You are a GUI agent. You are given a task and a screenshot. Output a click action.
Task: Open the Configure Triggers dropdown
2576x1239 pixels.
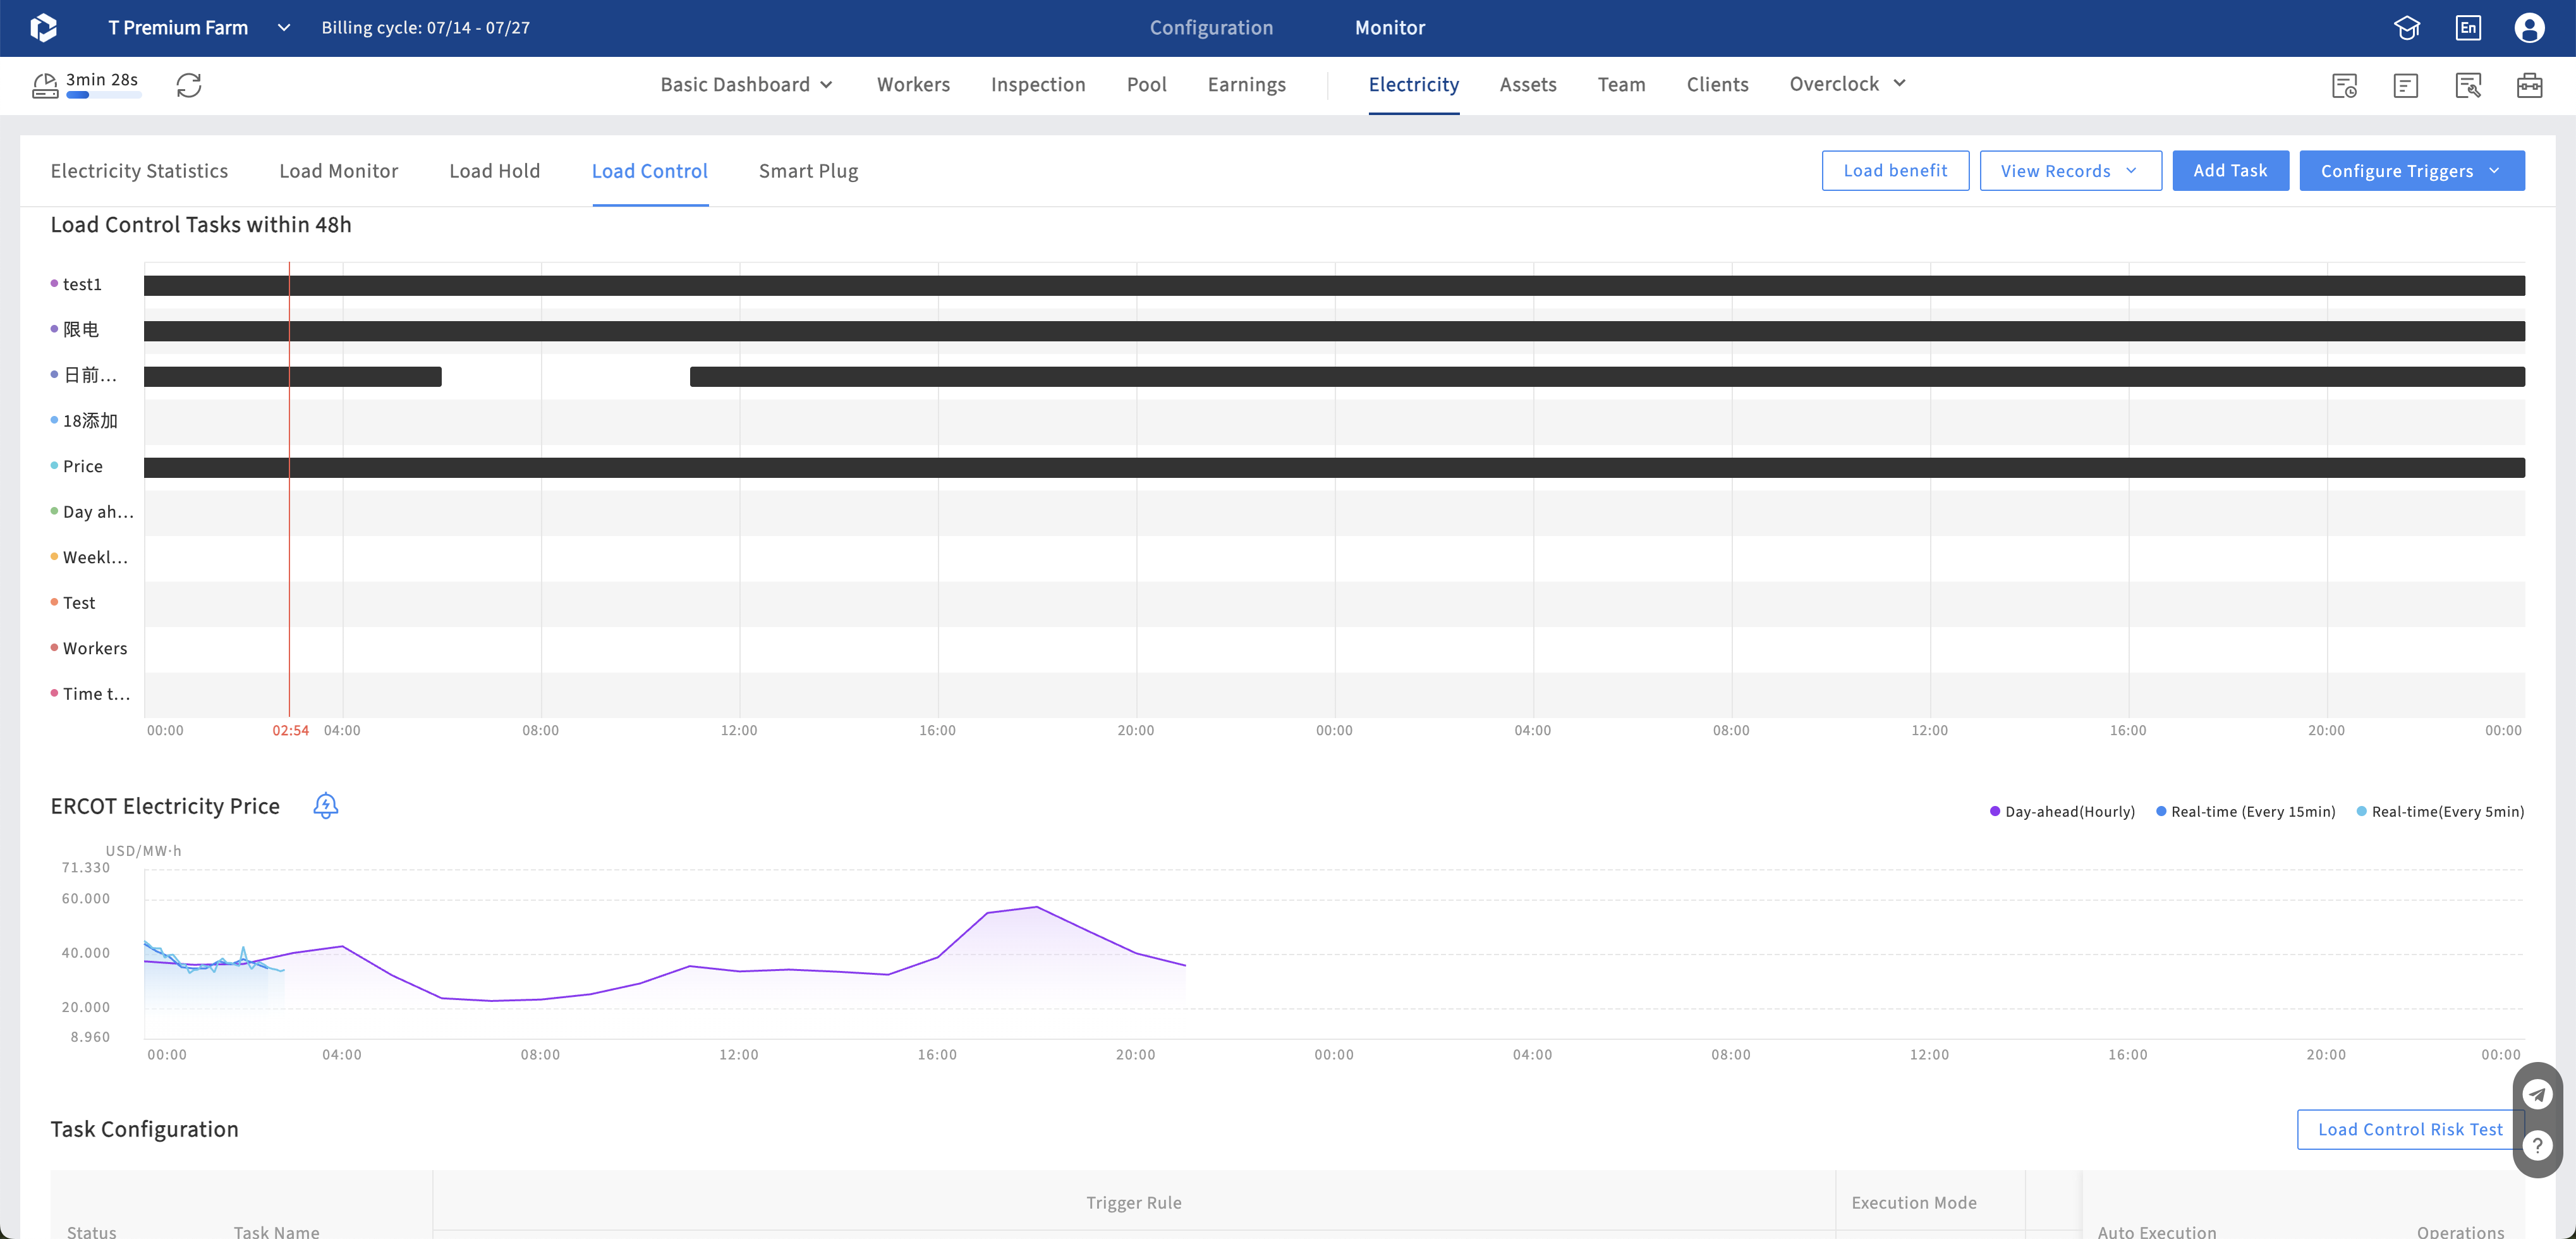[x=2411, y=171]
